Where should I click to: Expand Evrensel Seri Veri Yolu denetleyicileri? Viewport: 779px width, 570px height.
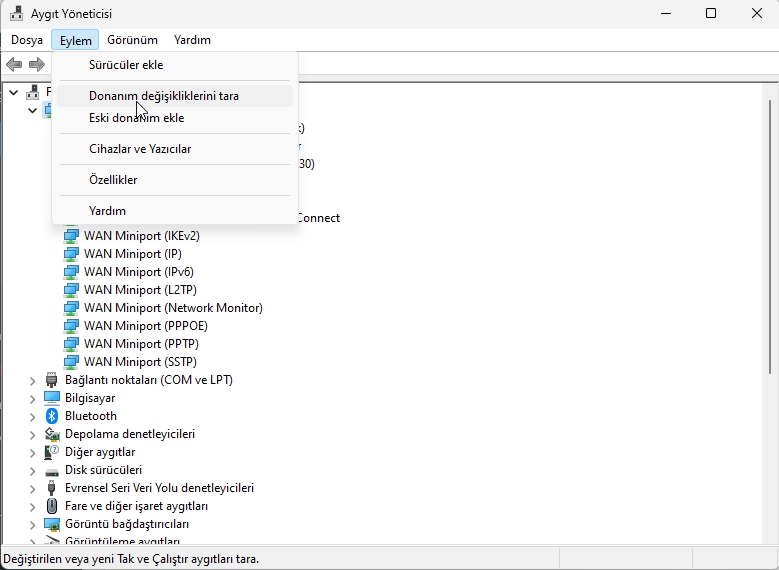(32, 489)
